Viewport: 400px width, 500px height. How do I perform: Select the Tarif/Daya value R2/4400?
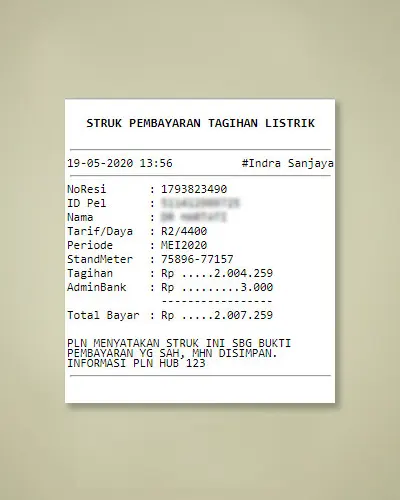pos(184,231)
